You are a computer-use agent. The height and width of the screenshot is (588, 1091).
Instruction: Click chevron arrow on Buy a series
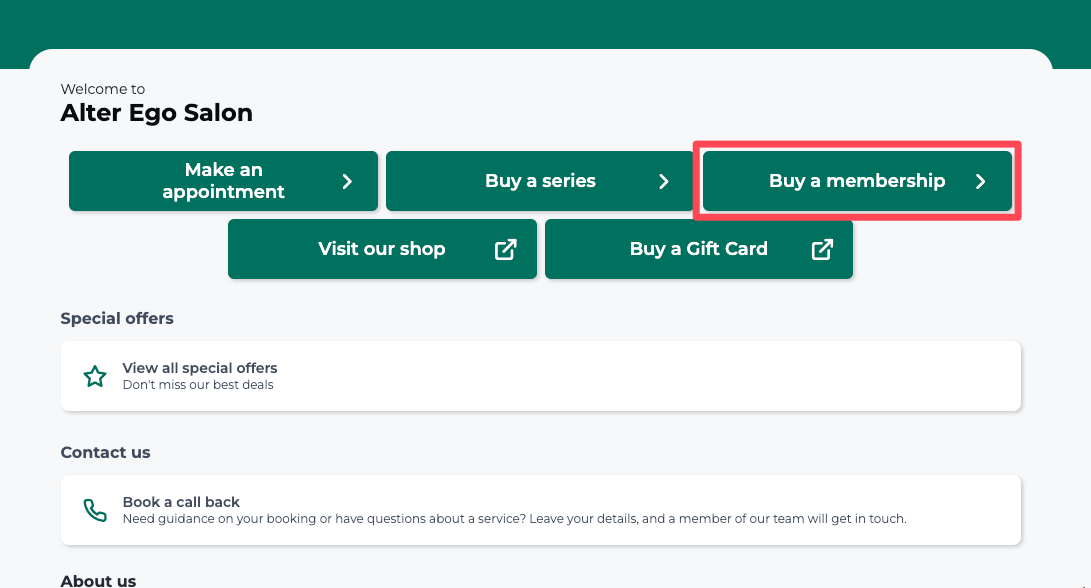[664, 182]
